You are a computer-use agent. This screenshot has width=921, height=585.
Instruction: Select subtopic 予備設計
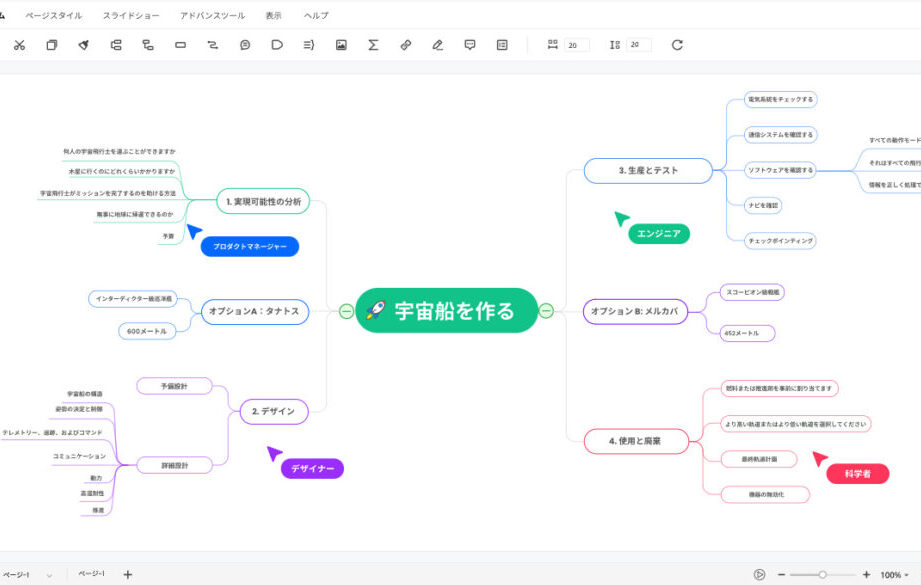pos(174,386)
